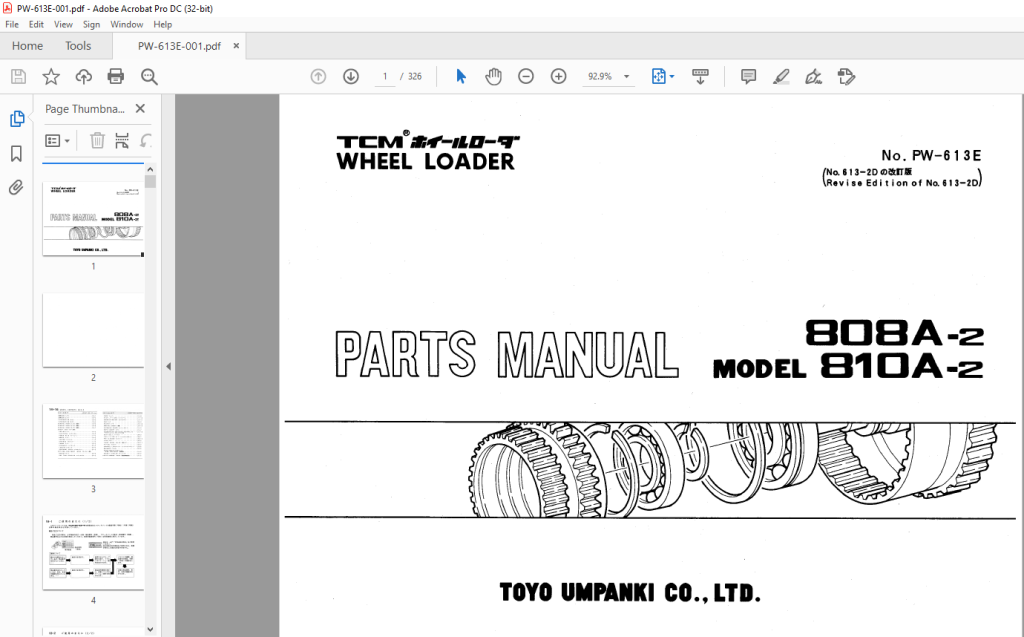
Task: Open the Bookmarks sidebar panel
Action: pyautogui.click(x=16, y=154)
